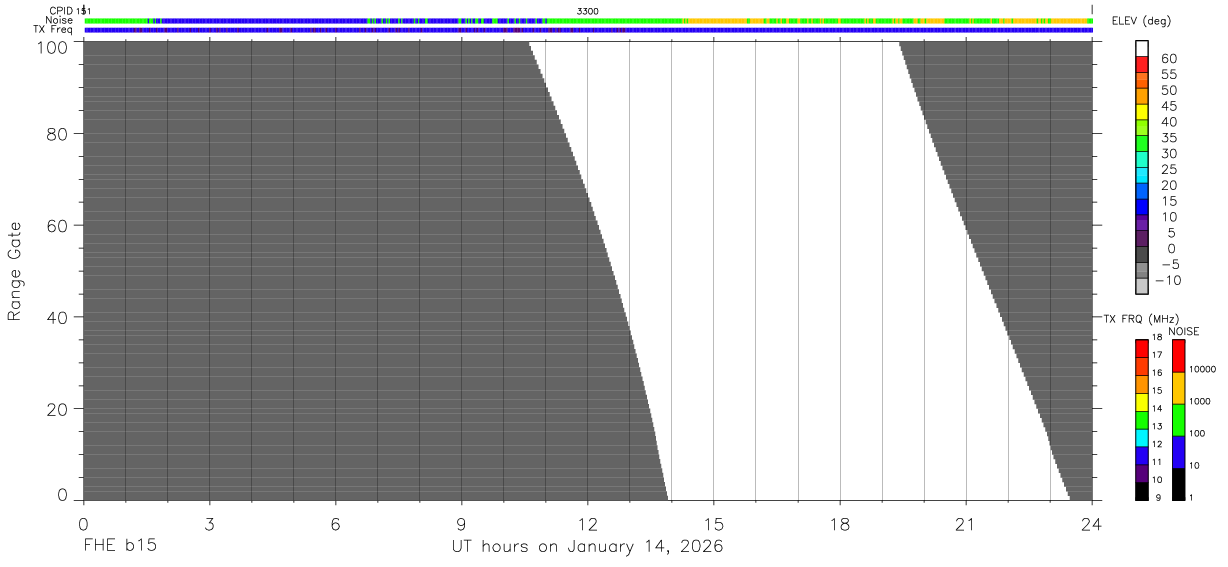Click the ELEV legend value '−5'
The width and height of the screenshot is (1228, 567).
coord(1170,265)
